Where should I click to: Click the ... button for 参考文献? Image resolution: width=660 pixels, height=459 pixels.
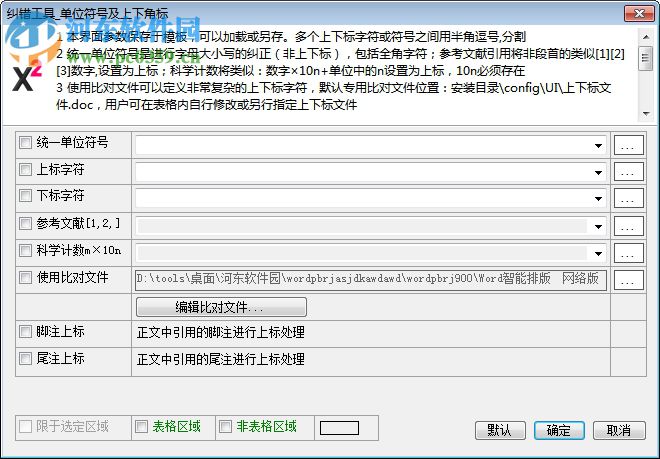tap(628, 226)
